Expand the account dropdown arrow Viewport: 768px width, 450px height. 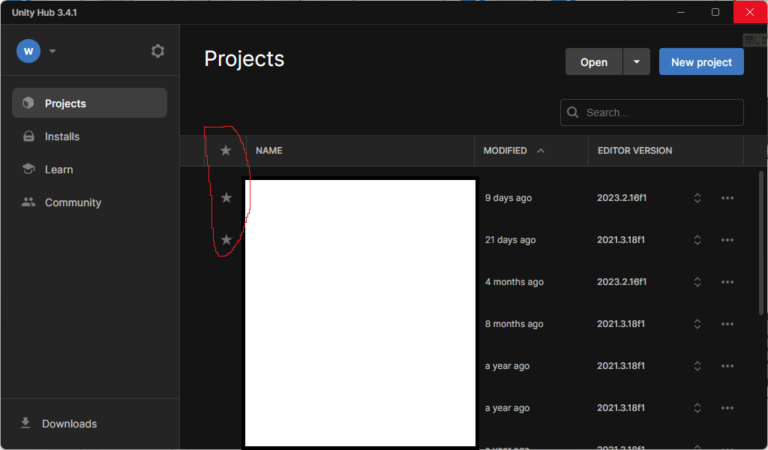coord(53,51)
